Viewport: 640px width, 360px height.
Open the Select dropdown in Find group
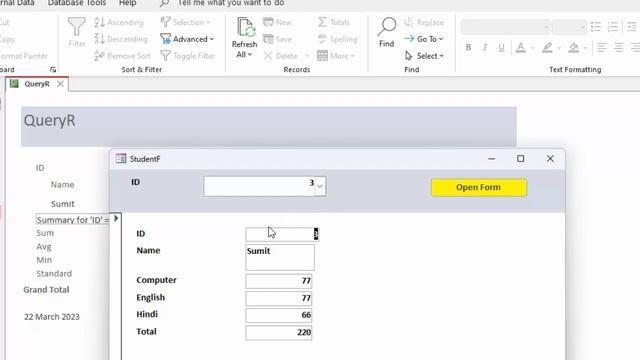(424, 56)
